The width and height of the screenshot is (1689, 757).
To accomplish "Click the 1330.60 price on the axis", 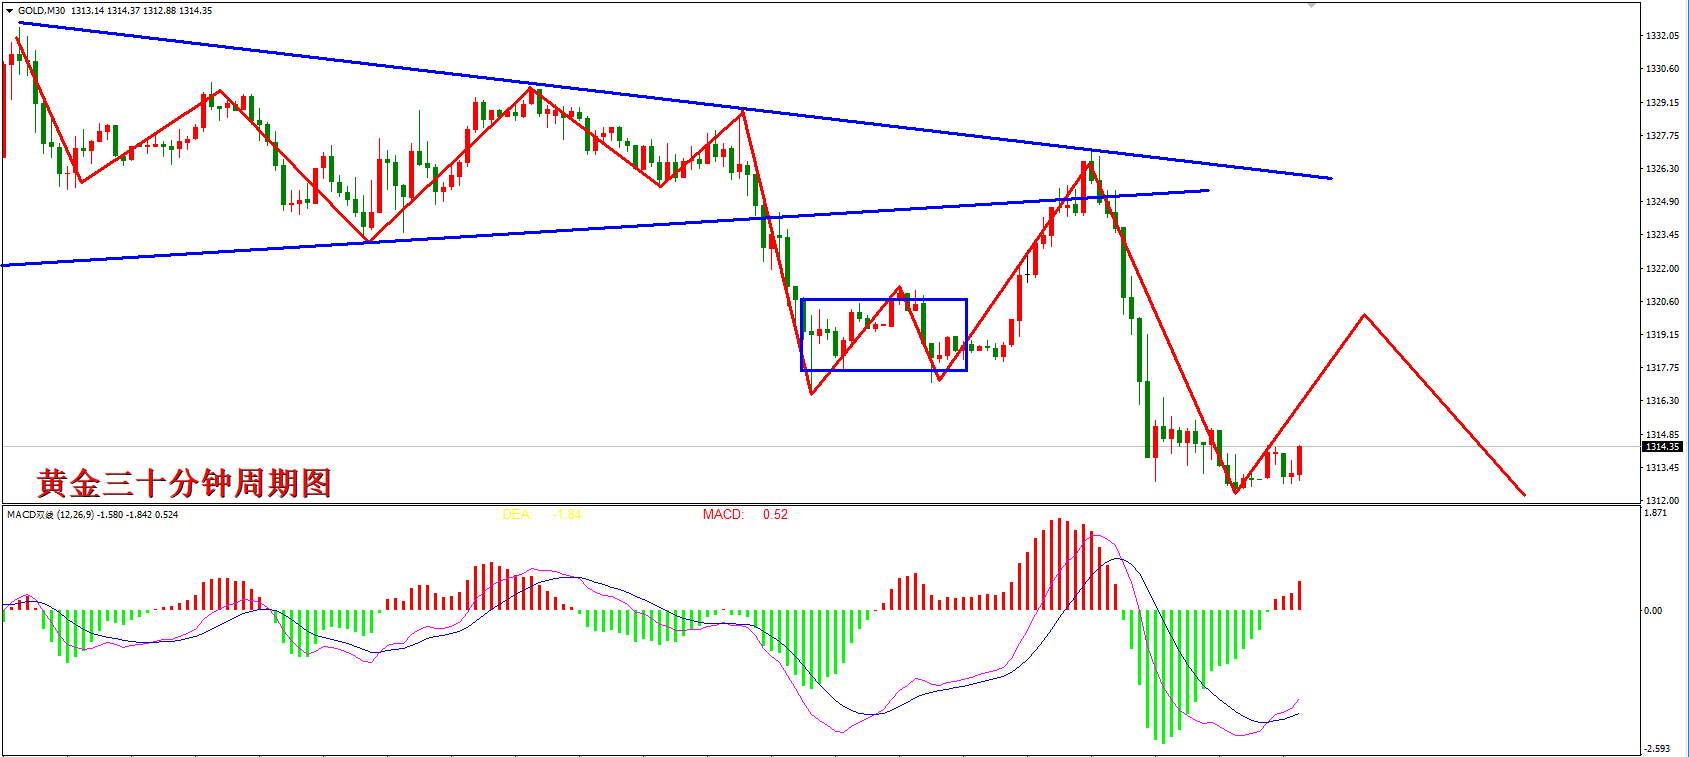I will tap(1663, 69).
